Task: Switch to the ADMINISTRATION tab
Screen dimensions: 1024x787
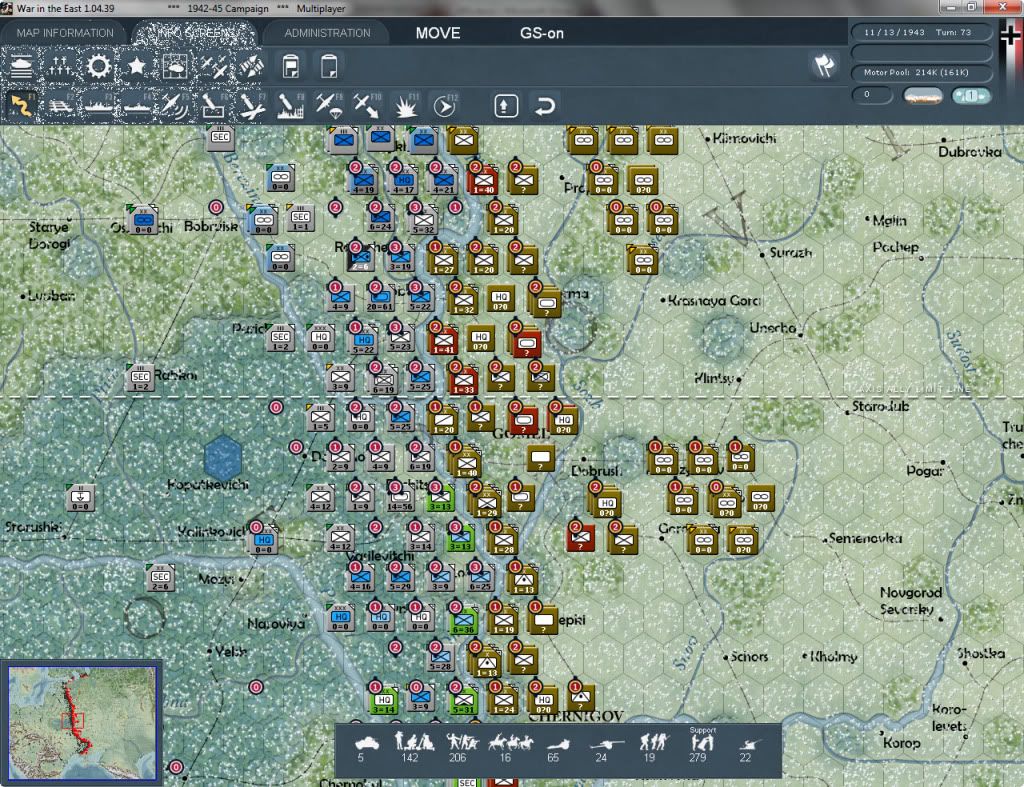Action: [327, 33]
